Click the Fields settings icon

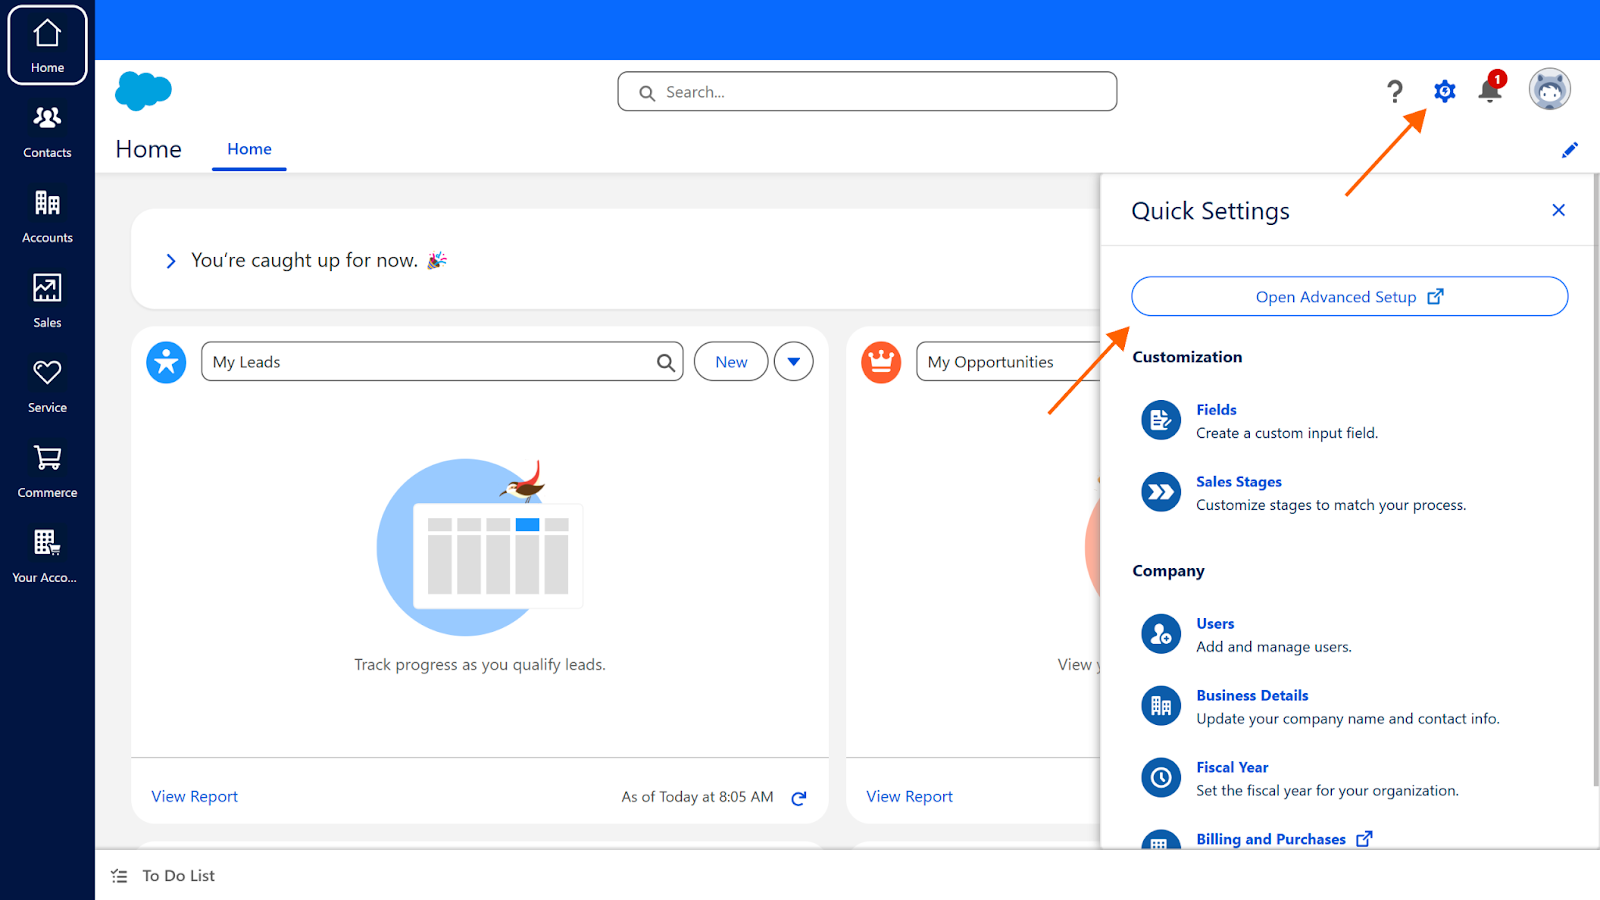(1161, 420)
